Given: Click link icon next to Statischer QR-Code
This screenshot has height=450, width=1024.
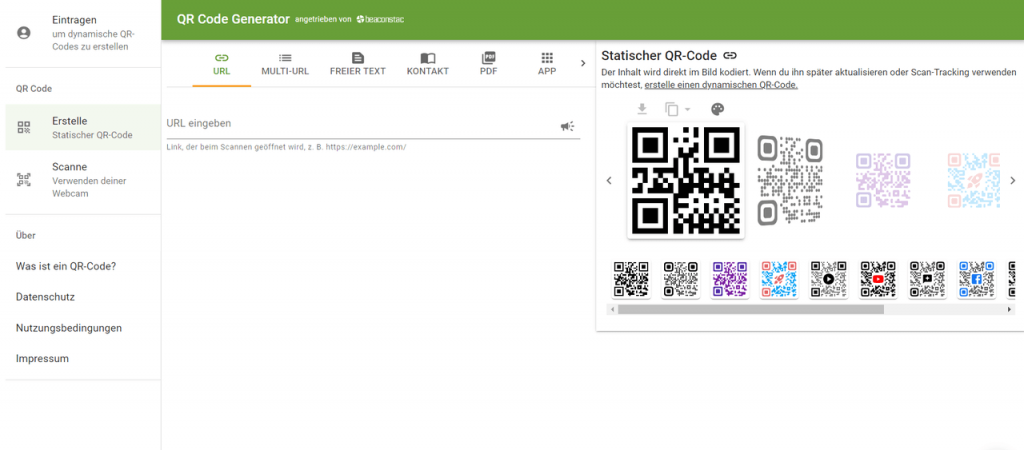Looking at the screenshot, I should pos(730,56).
